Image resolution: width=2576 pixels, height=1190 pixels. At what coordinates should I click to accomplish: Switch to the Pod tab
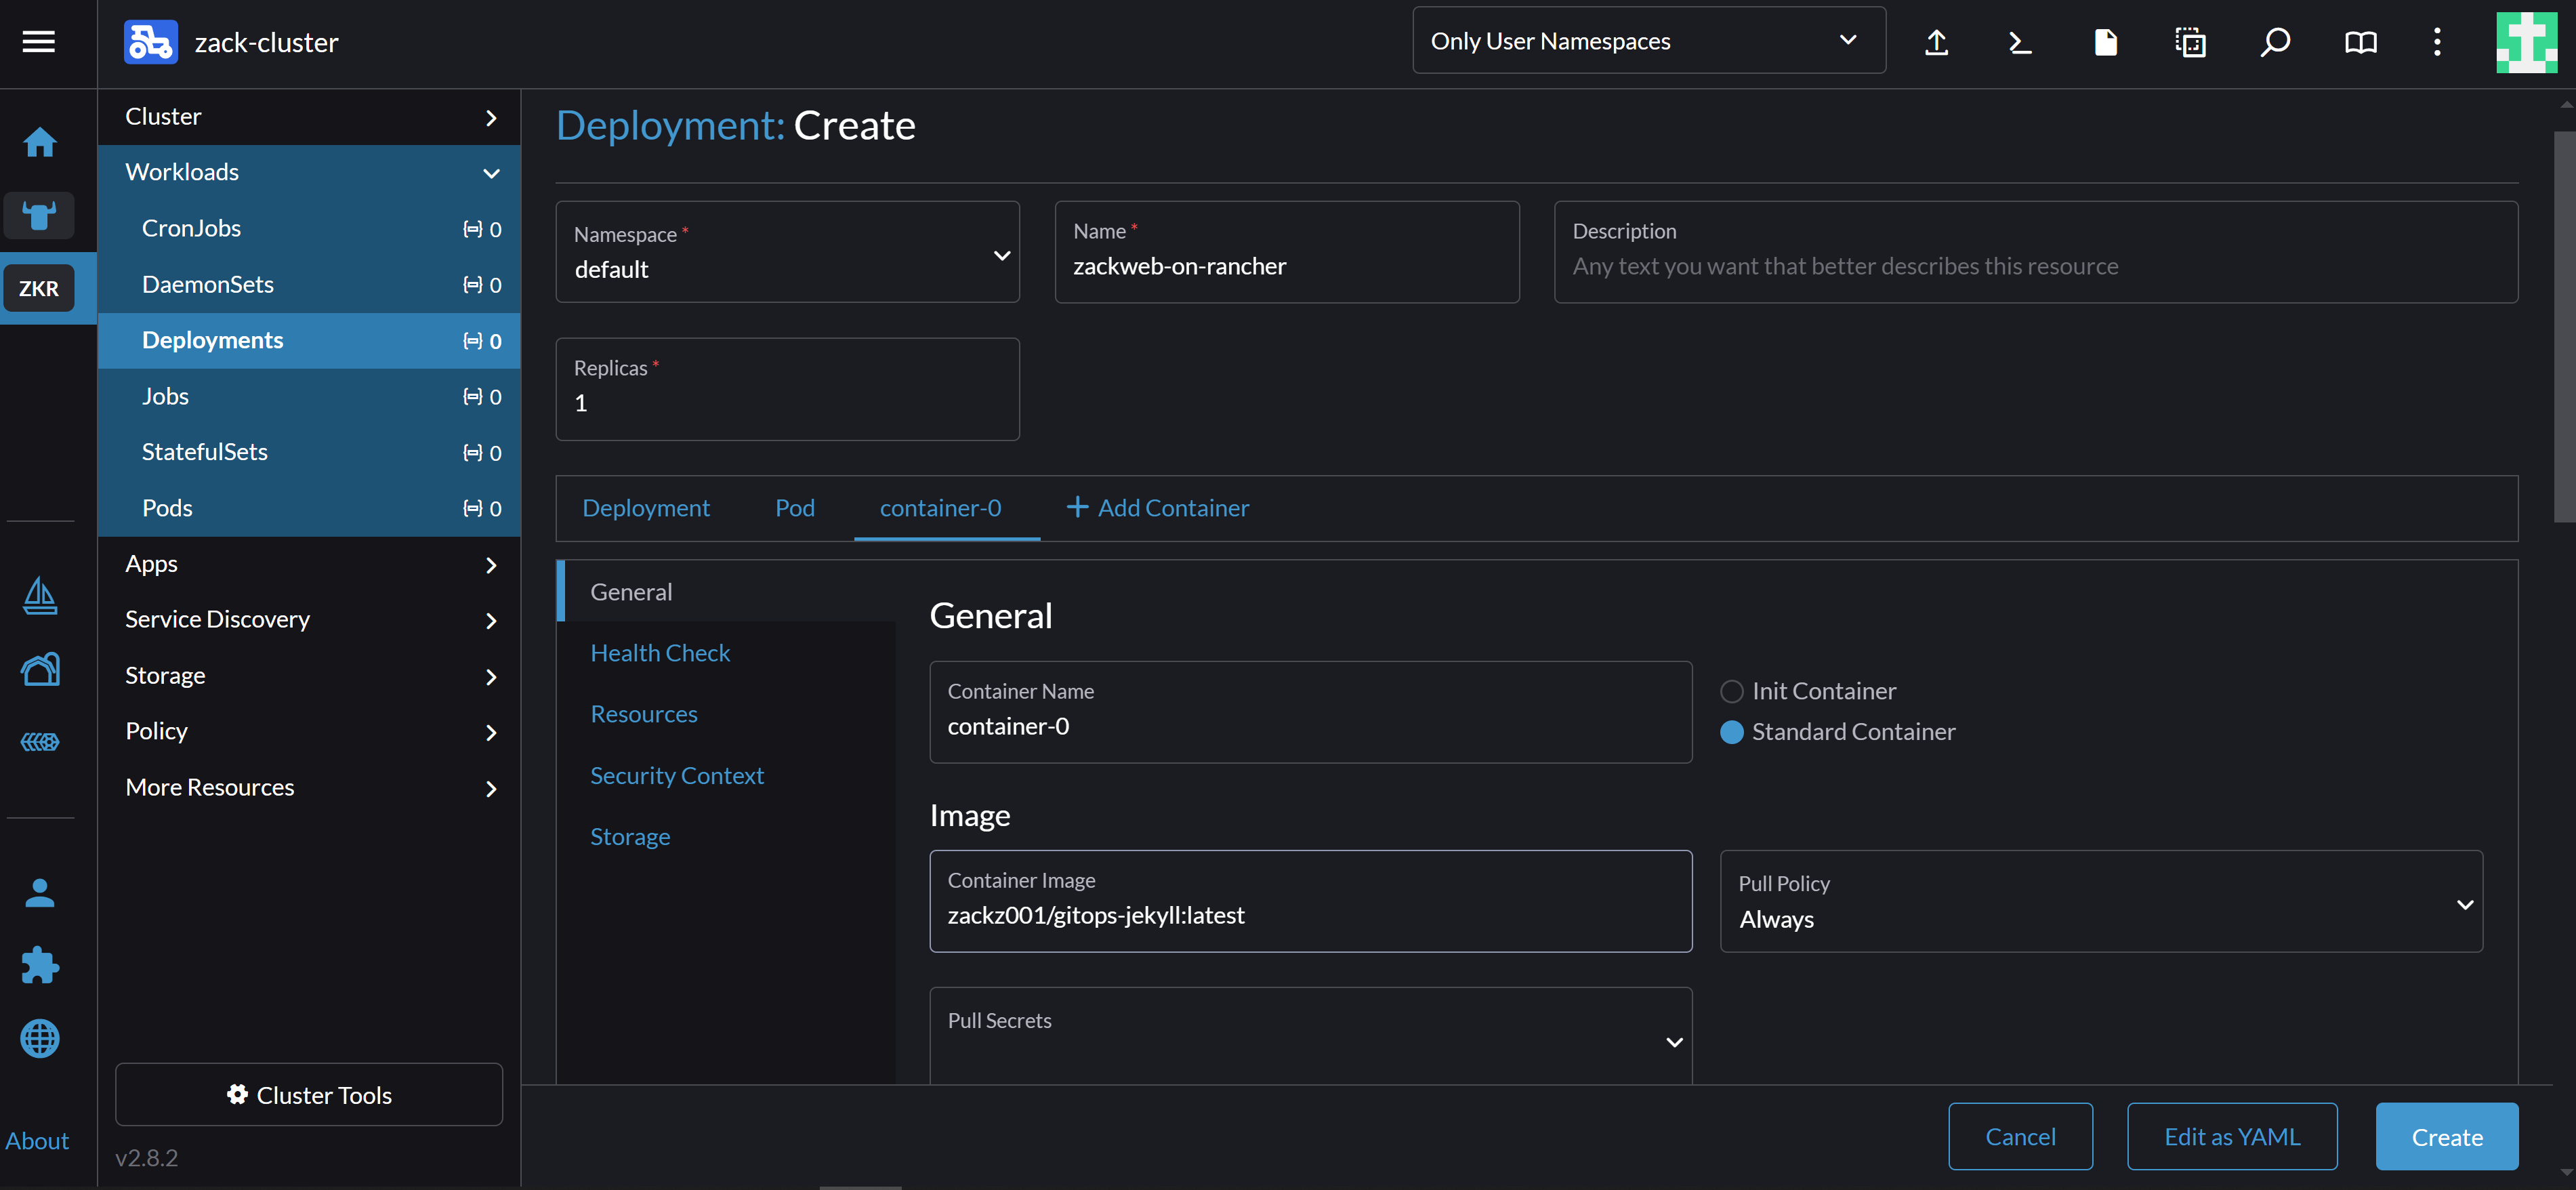pos(795,506)
